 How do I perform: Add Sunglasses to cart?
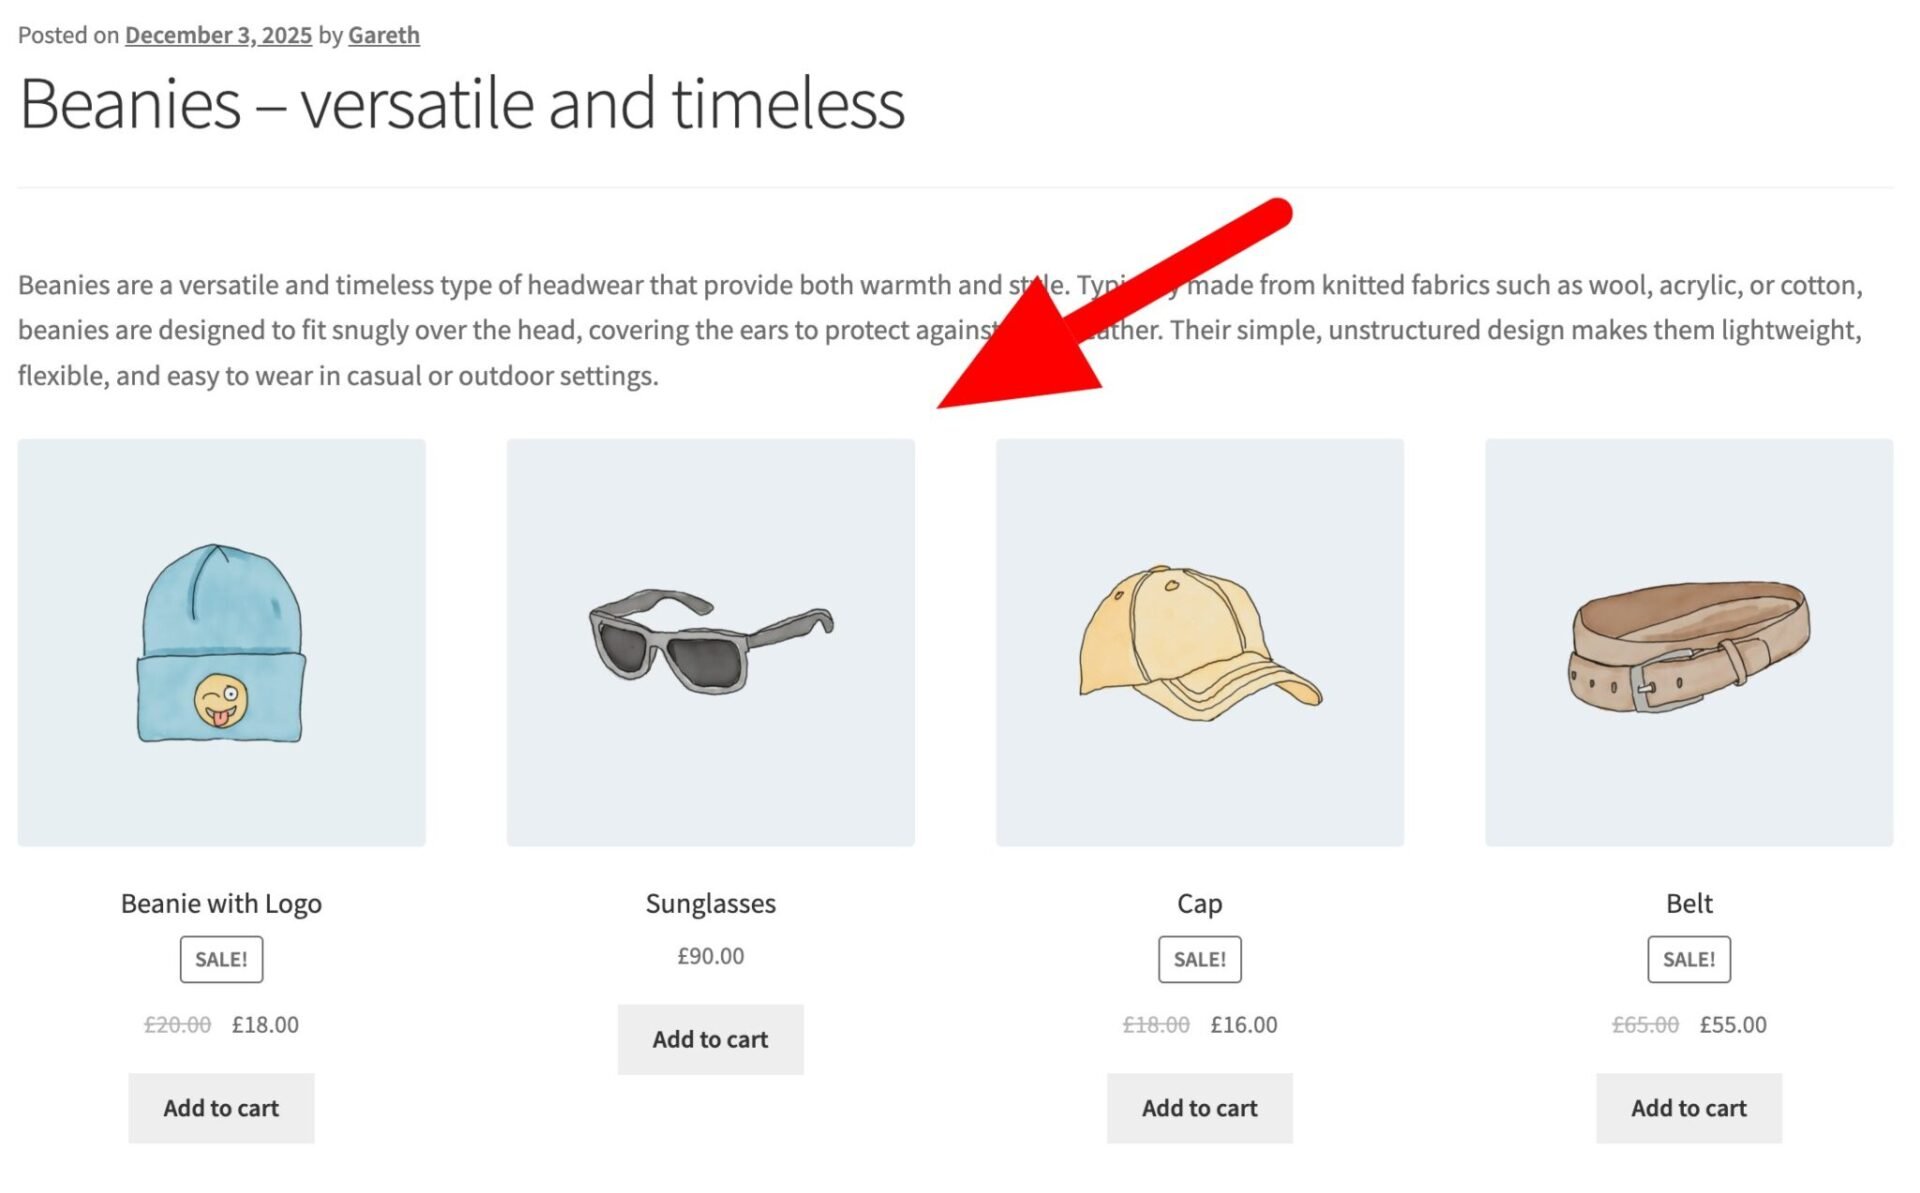tap(710, 1039)
